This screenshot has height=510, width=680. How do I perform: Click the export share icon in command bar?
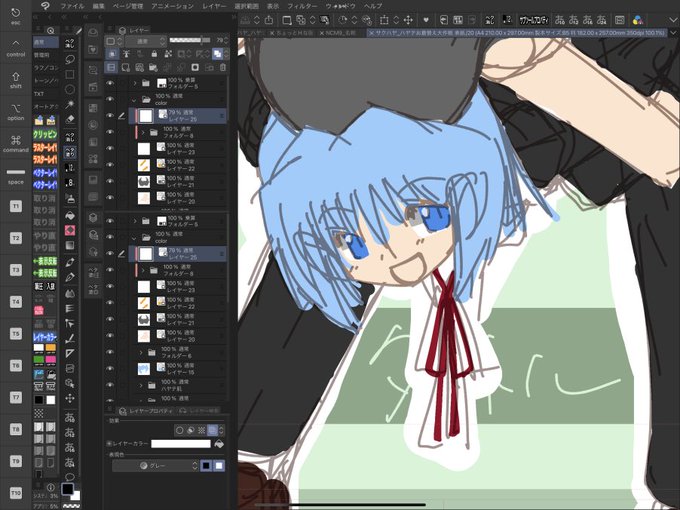point(269,20)
